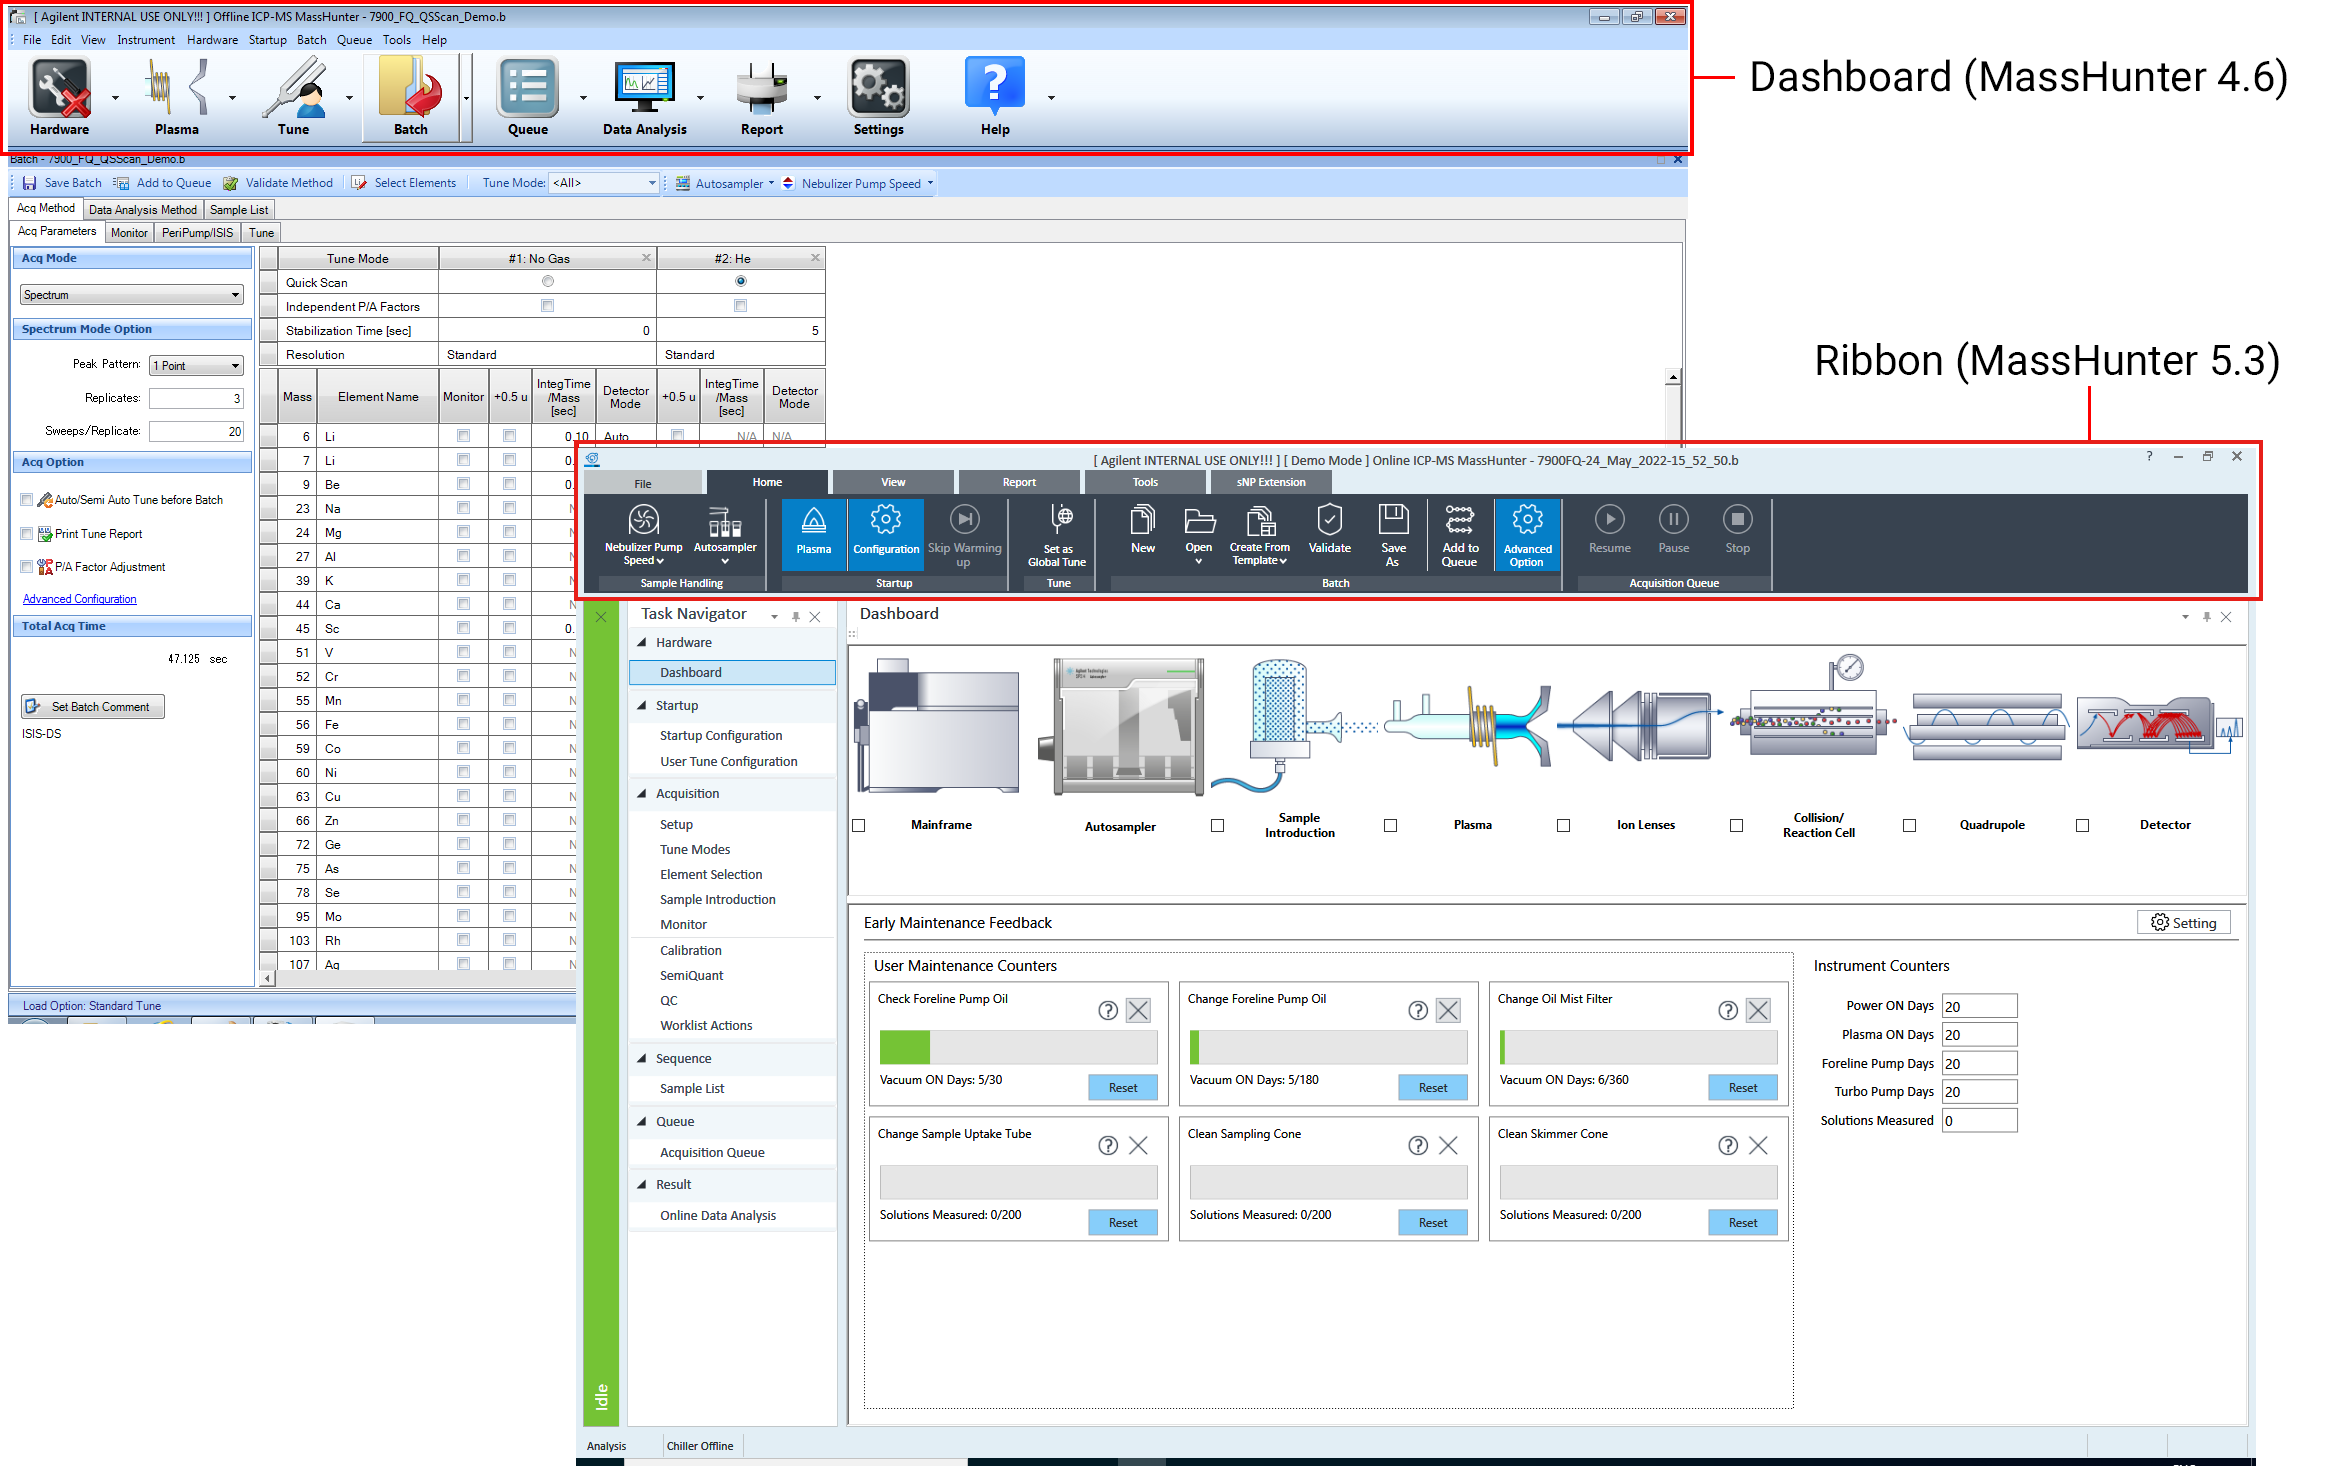Click Create From Template ribbon icon
Screen dimensions: 2328x1484
tap(1260, 535)
